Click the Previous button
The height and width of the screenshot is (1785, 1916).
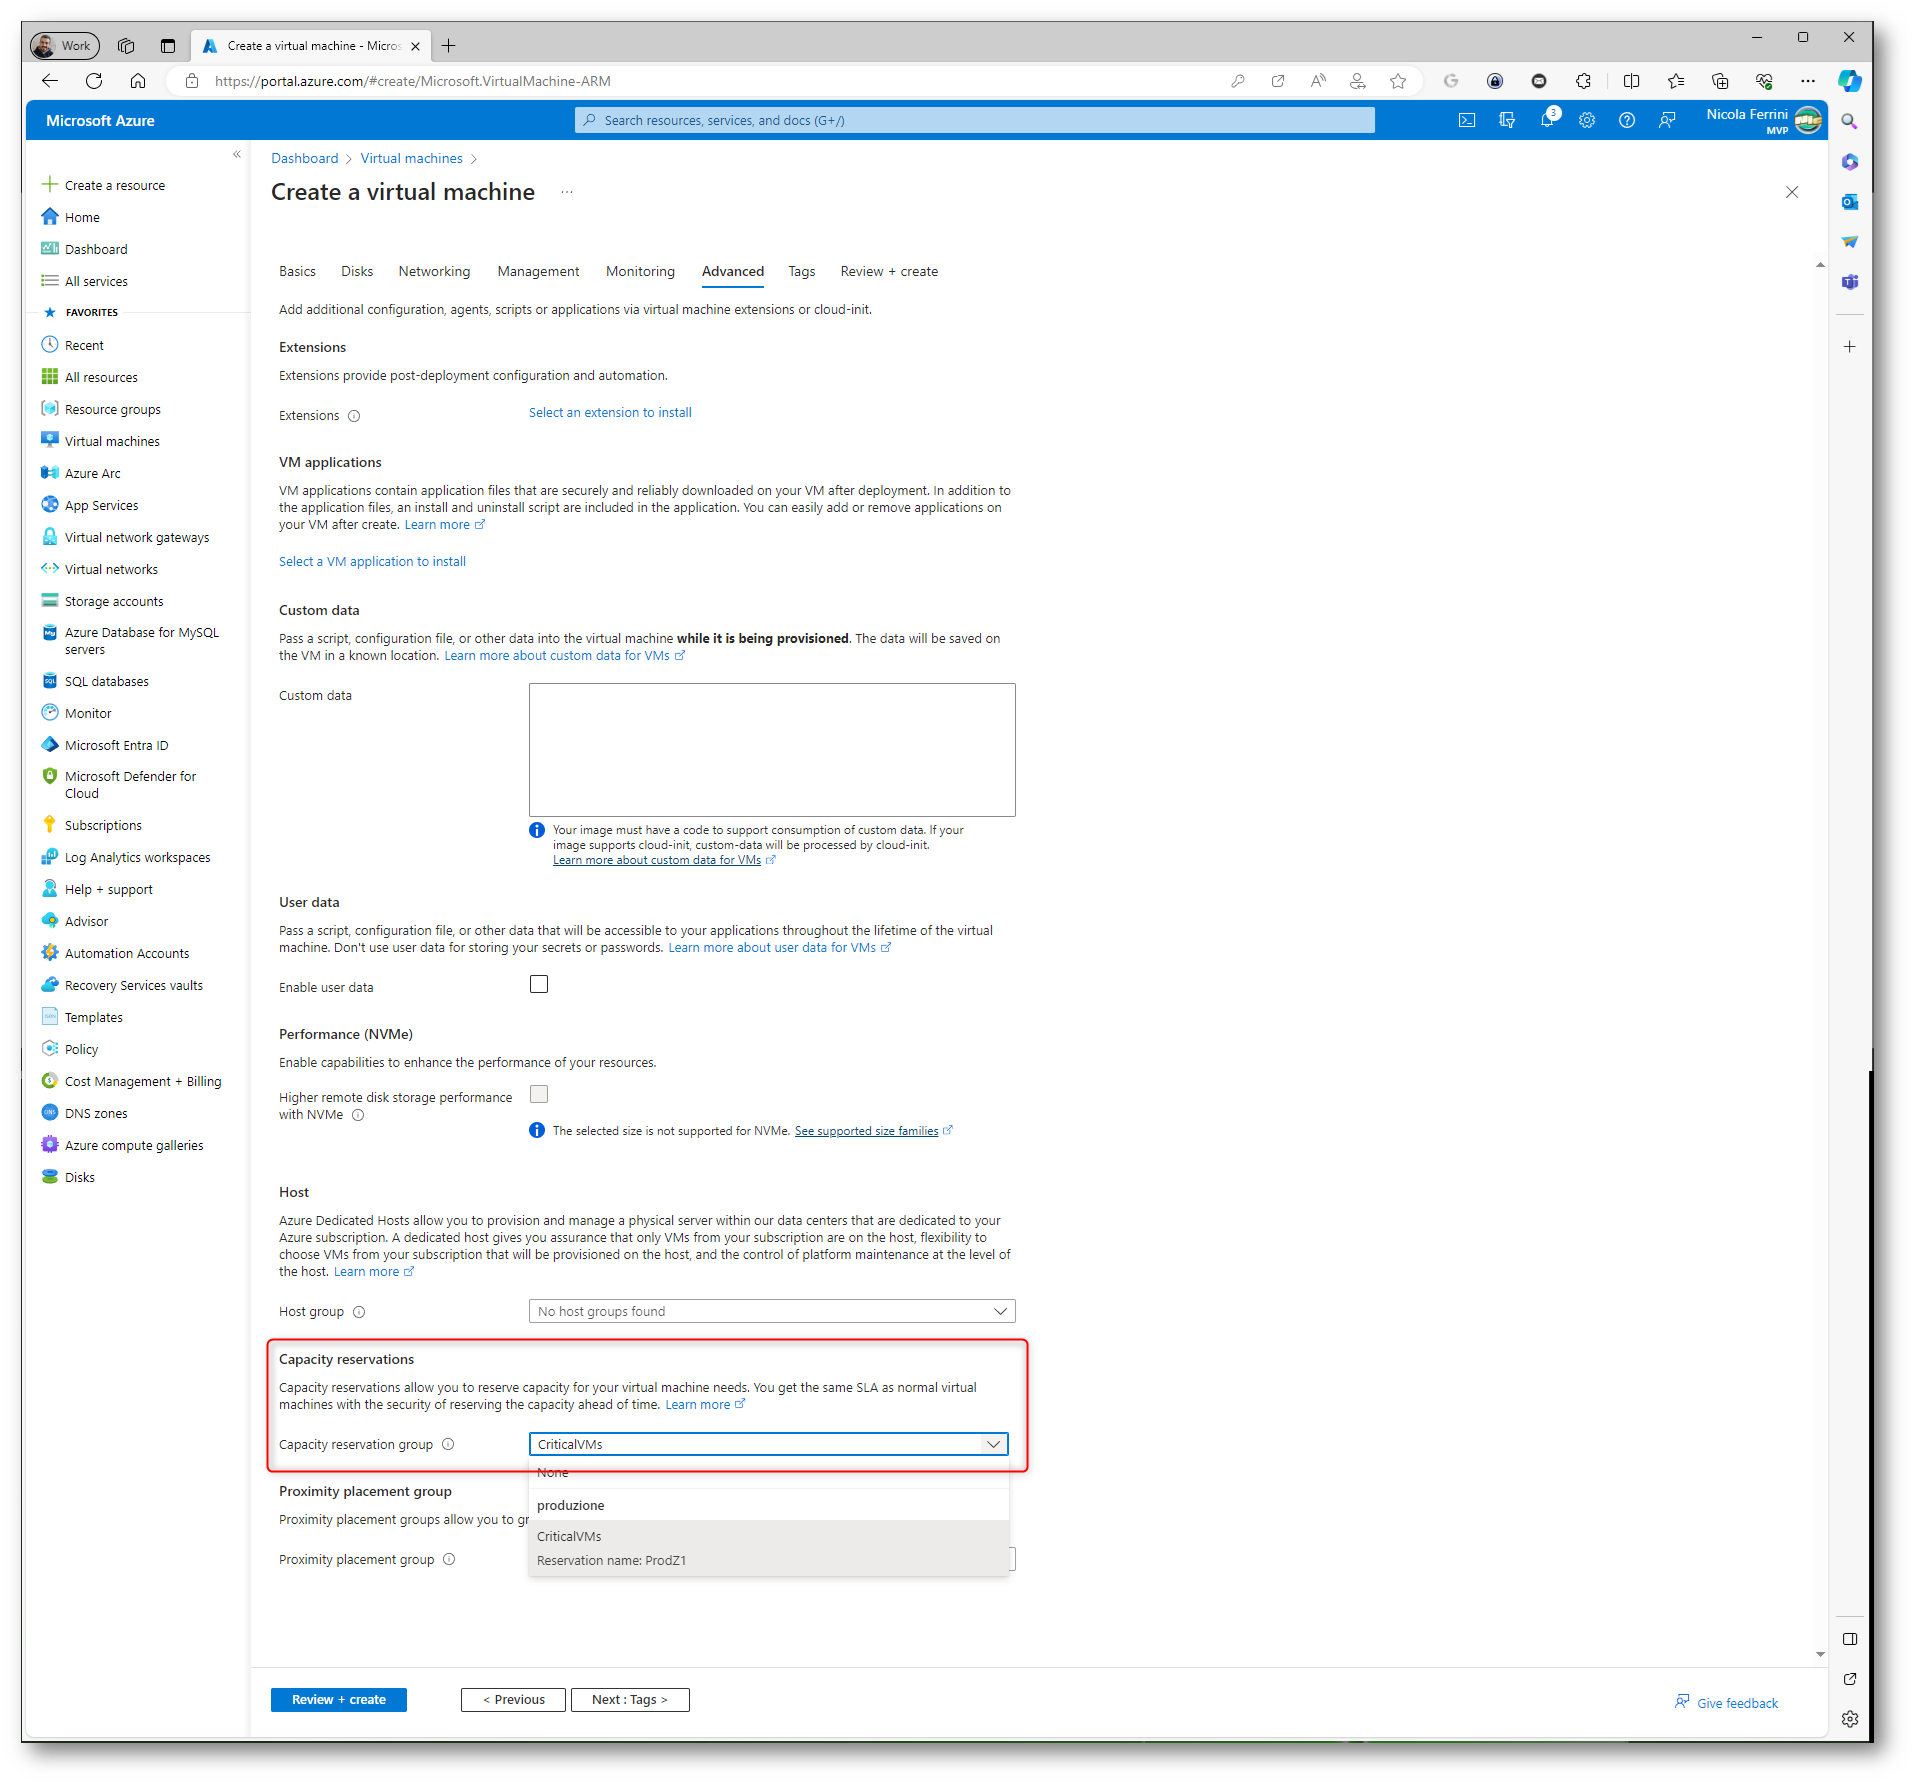(x=513, y=1699)
